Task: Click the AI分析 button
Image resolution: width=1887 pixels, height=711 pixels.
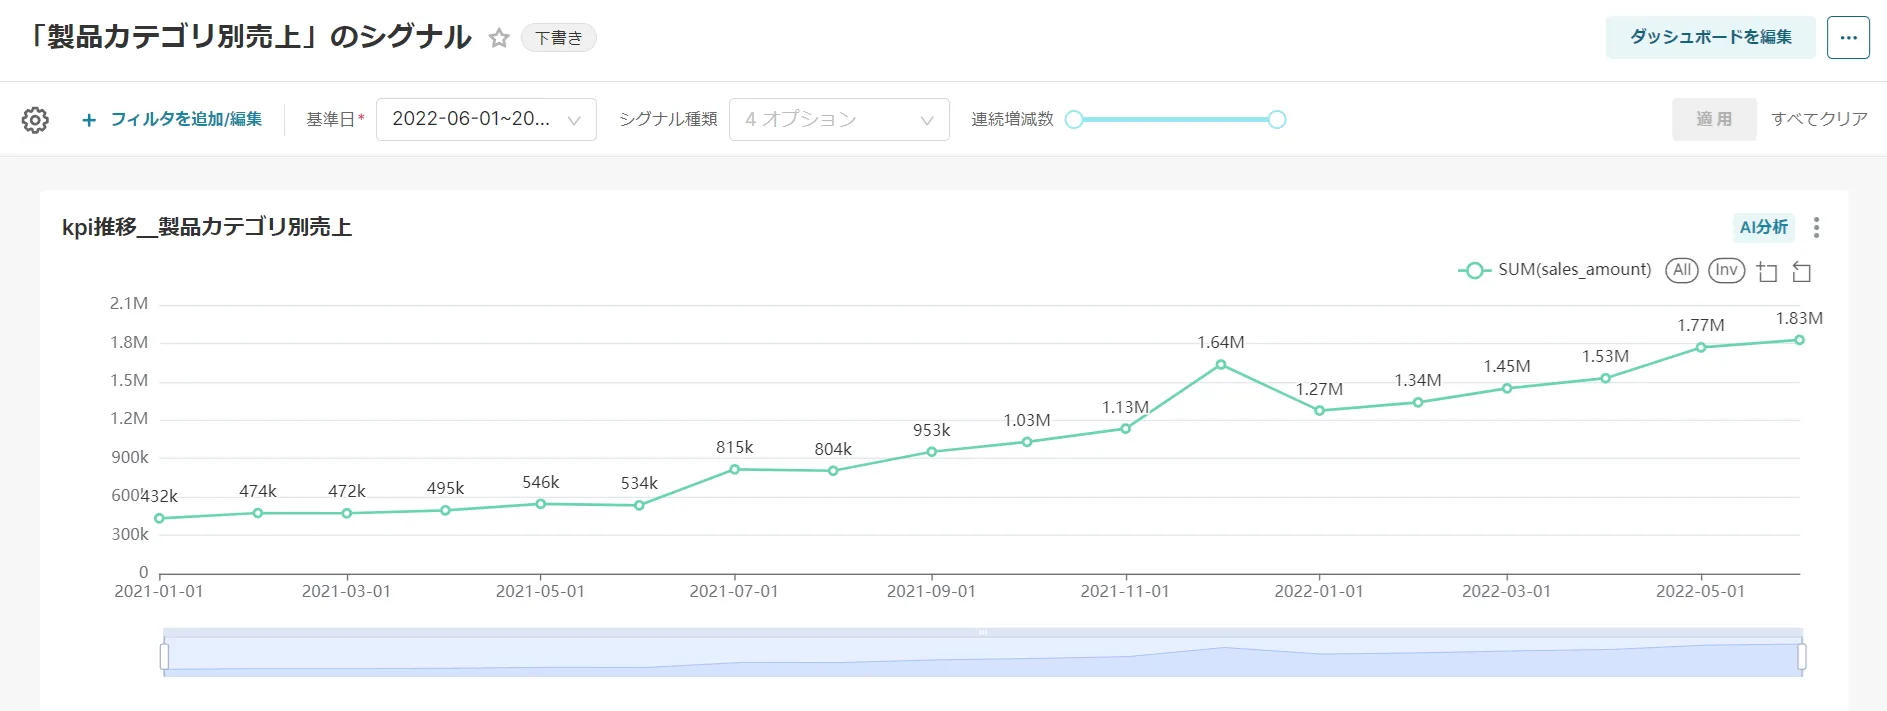Action: point(1763,228)
